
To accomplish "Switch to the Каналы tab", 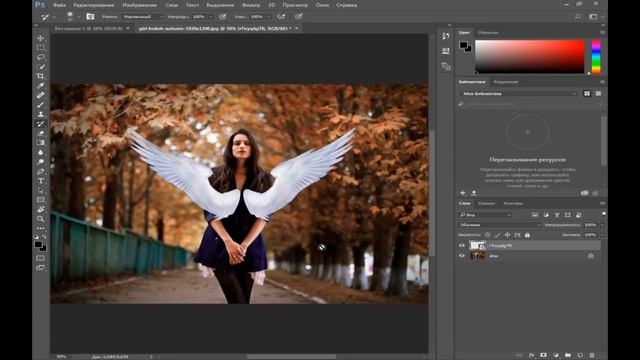I will pyautogui.click(x=487, y=203).
